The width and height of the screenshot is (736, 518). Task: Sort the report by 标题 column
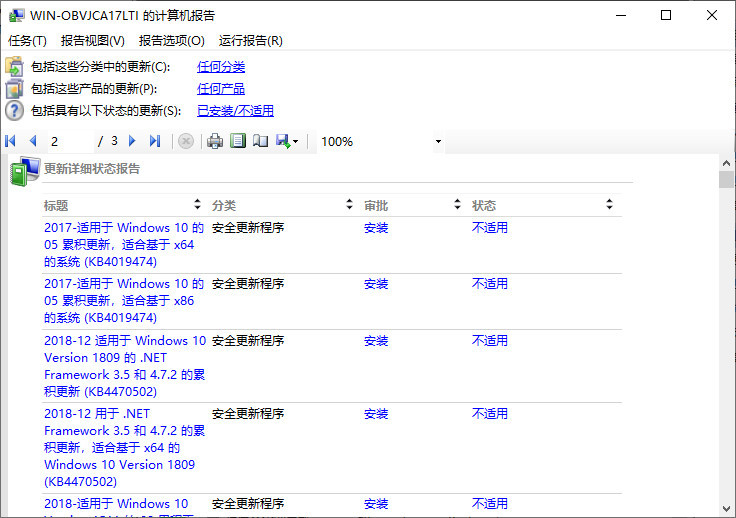[x=197, y=205]
